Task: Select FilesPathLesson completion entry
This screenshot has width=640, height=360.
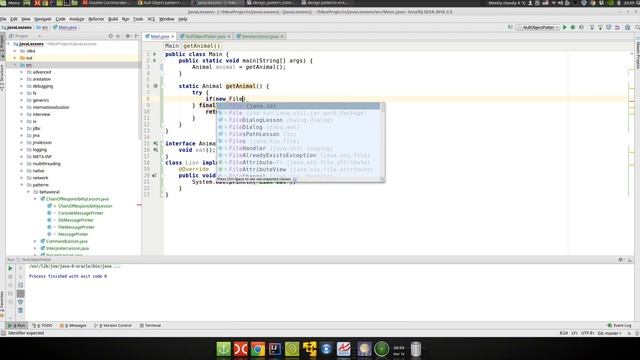Action: point(298,134)
